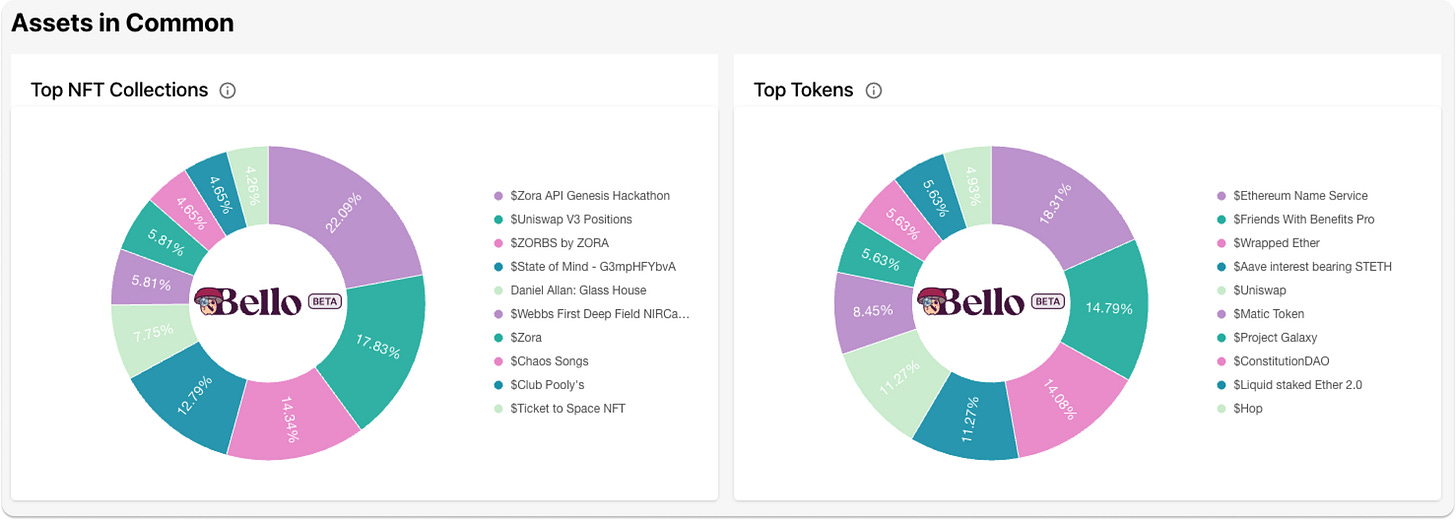Click the Top Tokens title
Viewport: 1456px width, 520px height.
pyautogui.click(x=804, y=91)
